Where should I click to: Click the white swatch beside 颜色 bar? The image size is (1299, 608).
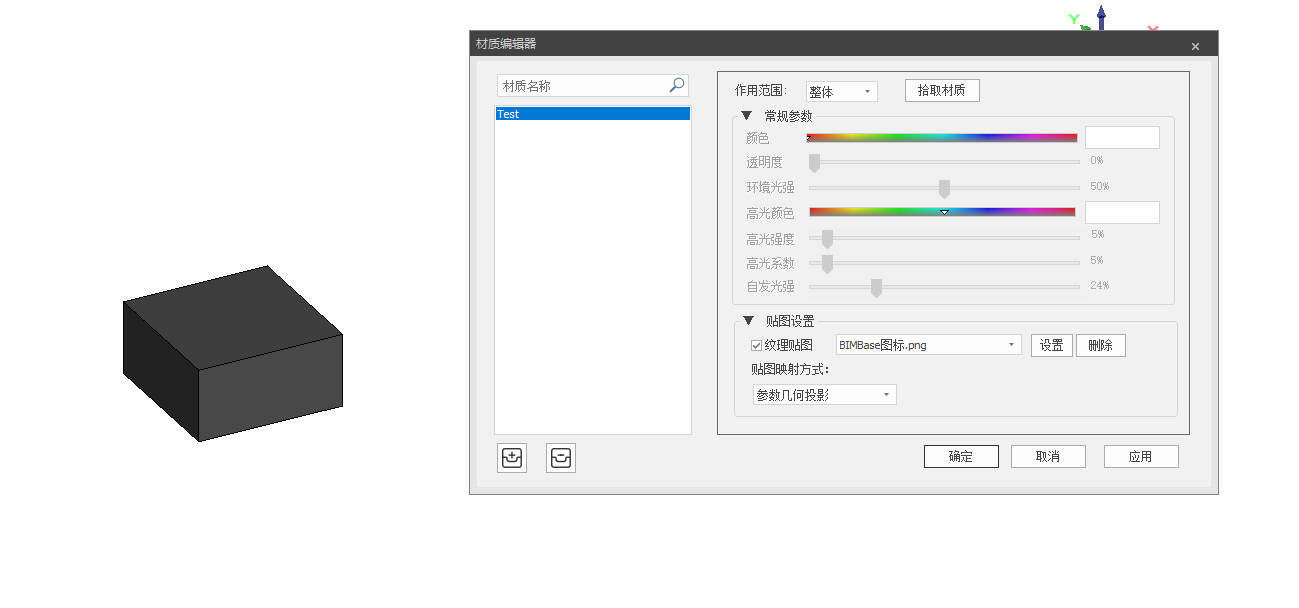point(1122,138)
